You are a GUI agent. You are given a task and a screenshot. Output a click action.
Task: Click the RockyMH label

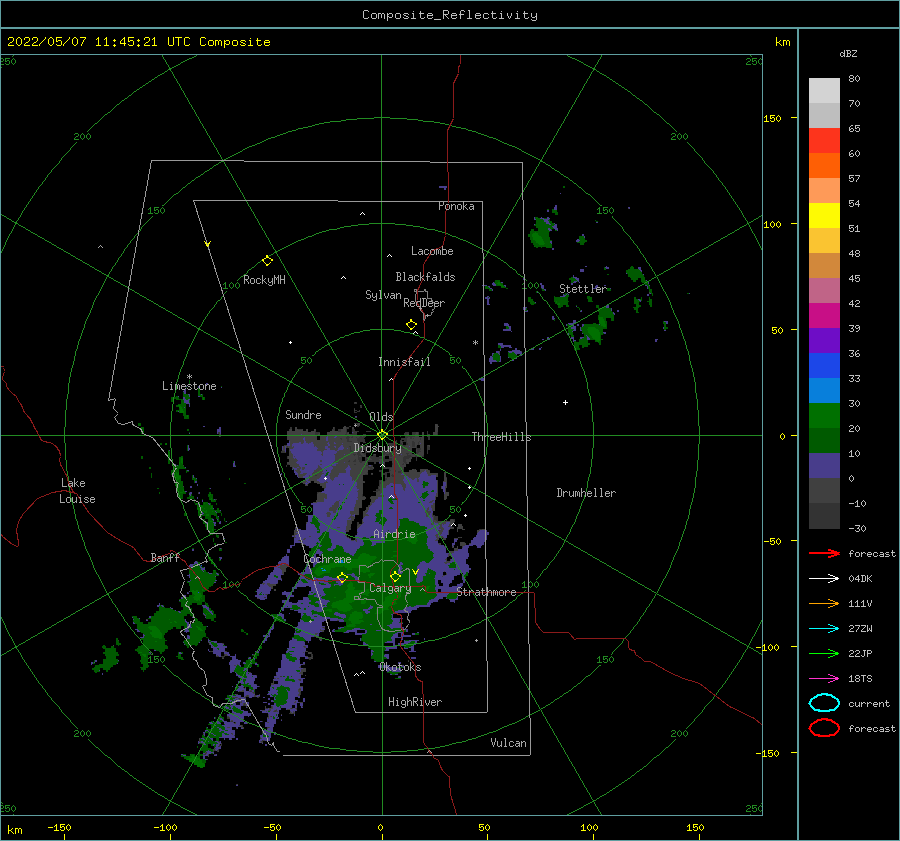(x=264, y=280)
